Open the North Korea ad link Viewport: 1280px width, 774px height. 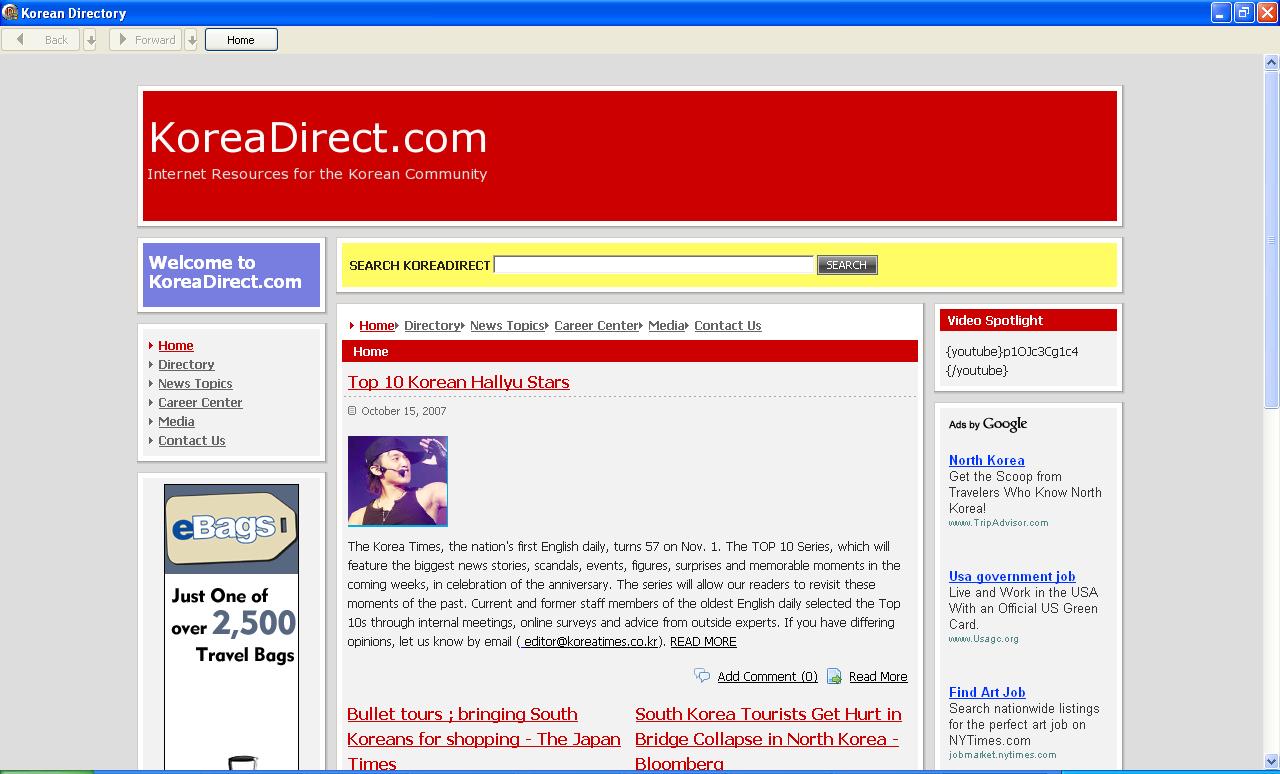coord(987,461)
